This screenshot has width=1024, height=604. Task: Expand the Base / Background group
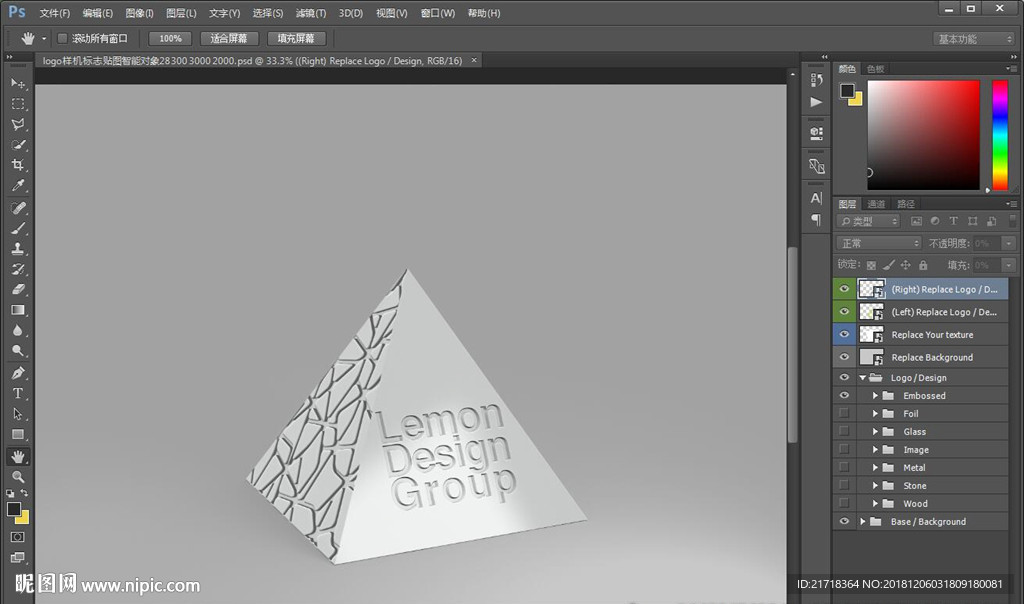863,521
